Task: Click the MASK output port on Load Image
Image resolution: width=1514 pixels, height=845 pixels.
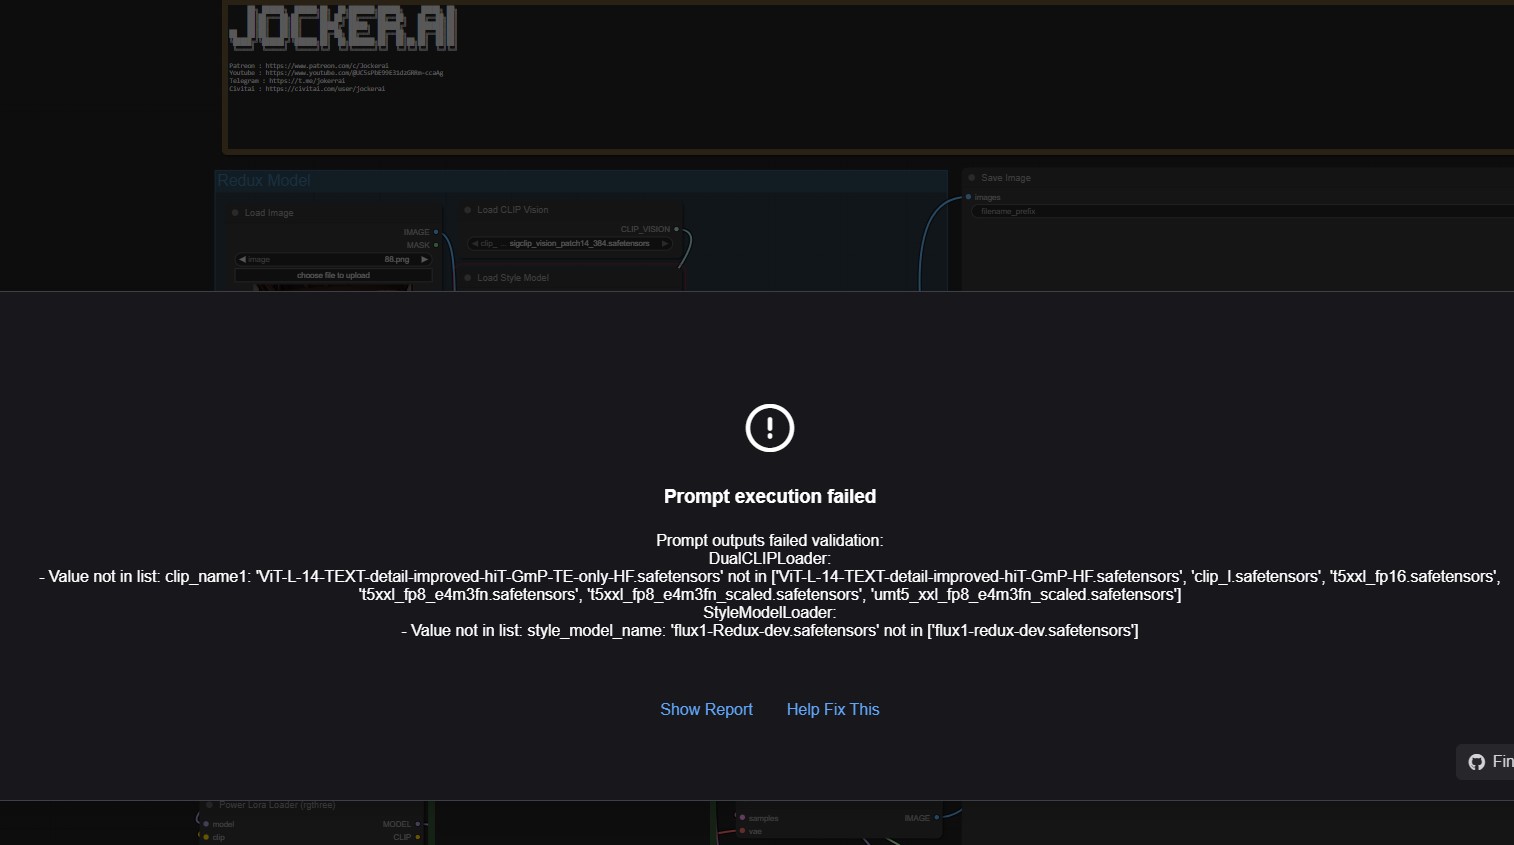Action: point(436,245)
